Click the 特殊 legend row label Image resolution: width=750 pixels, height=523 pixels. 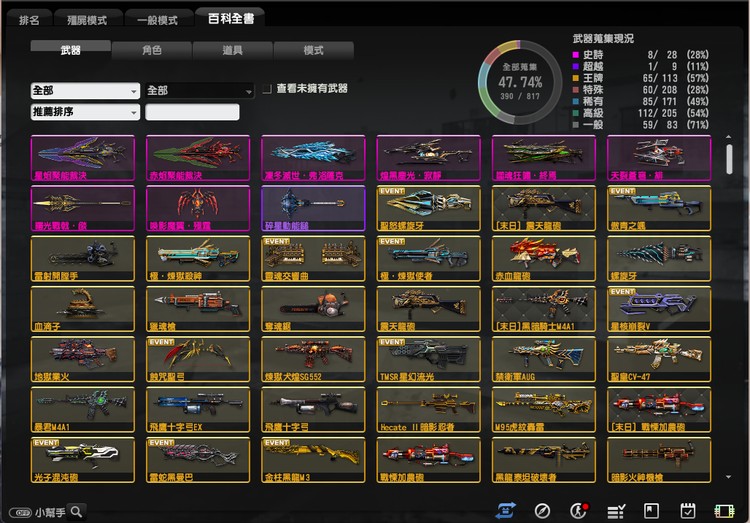(x=593, y=89)
